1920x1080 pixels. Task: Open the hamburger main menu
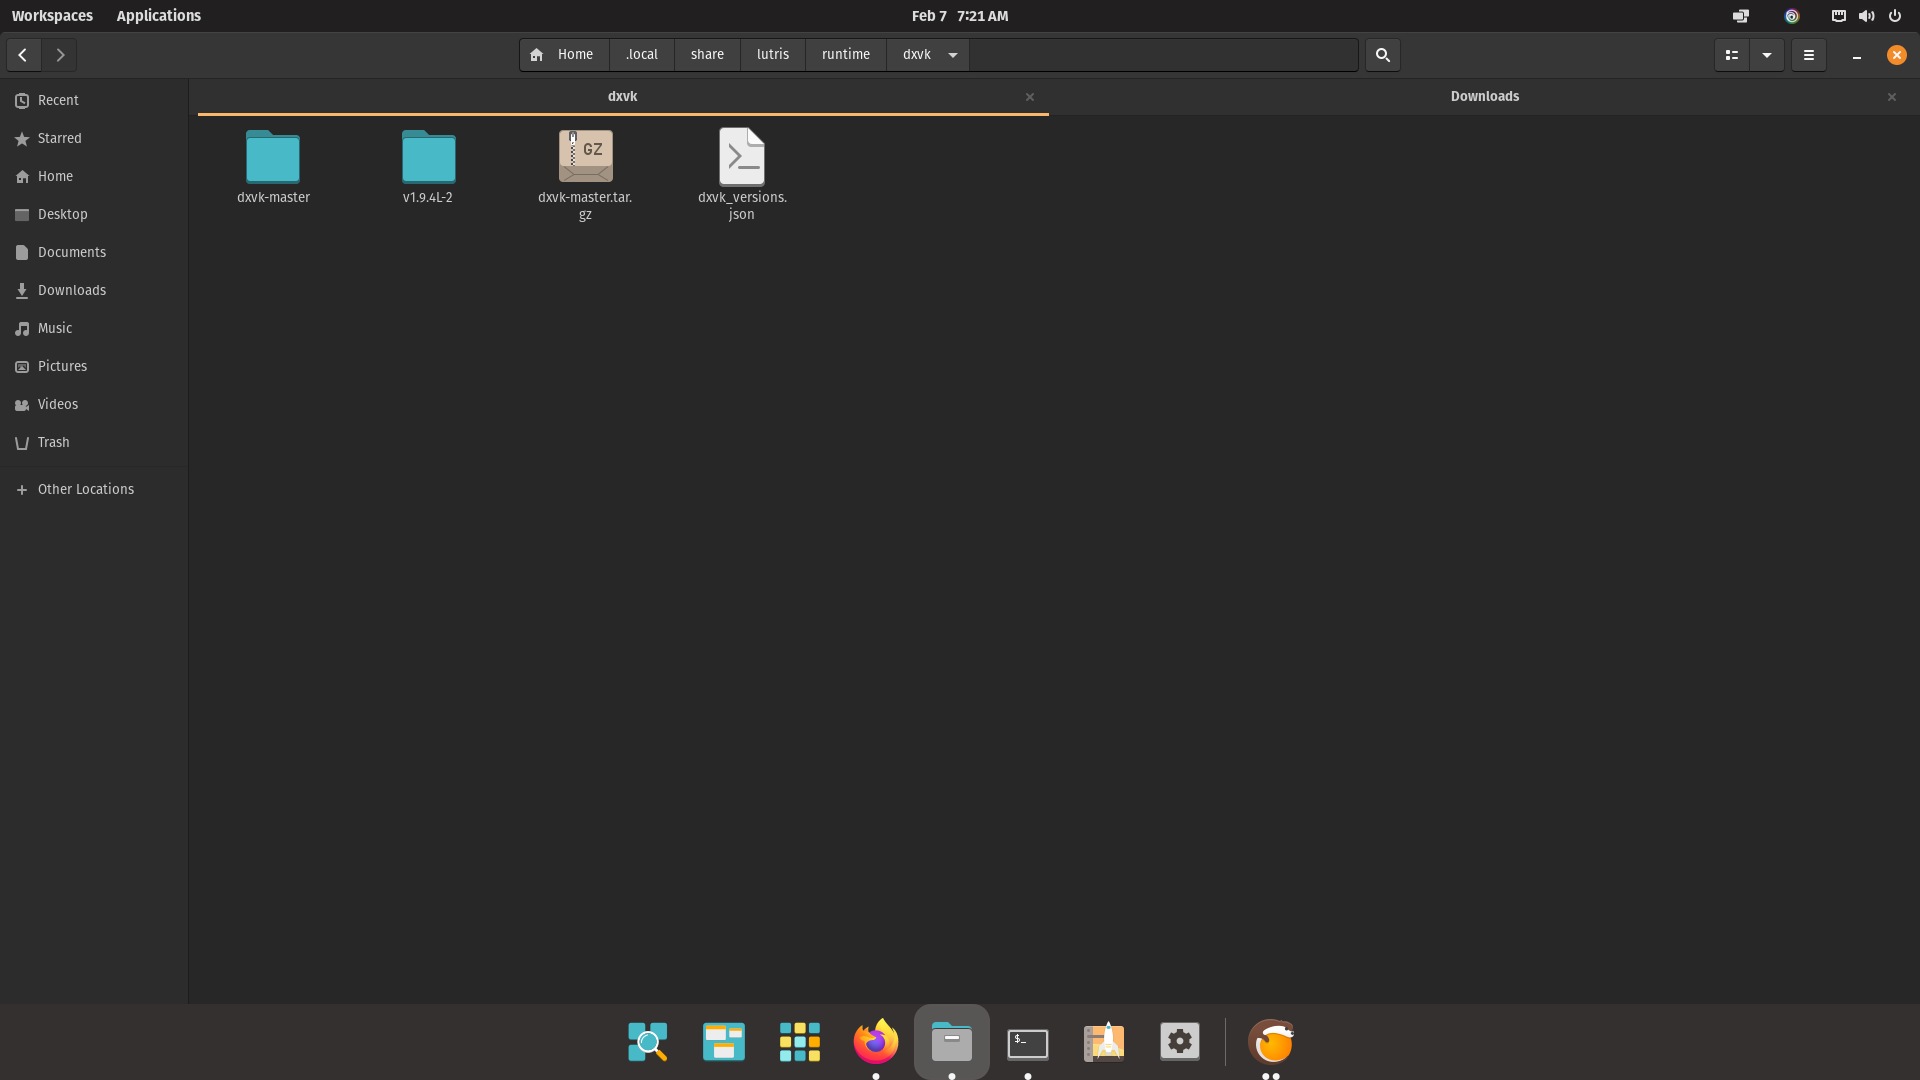1809,55
